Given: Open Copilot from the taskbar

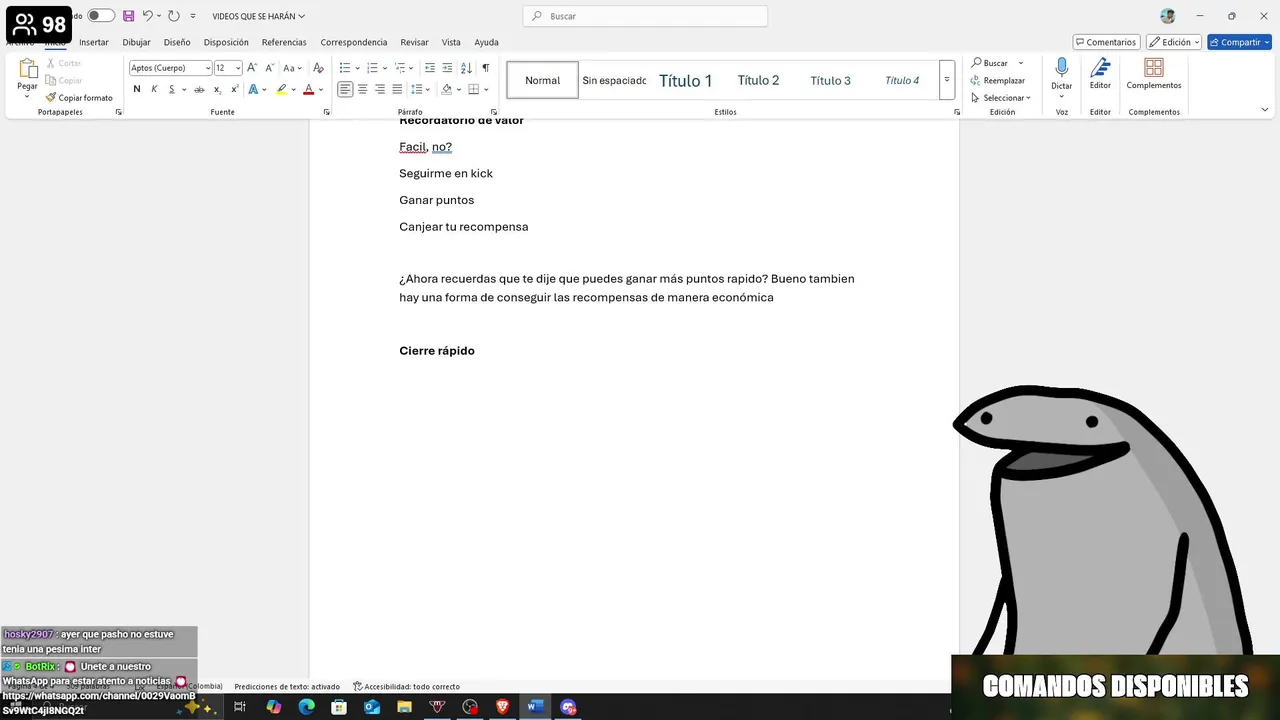Looking at the screenshot, I should (274, 707).
